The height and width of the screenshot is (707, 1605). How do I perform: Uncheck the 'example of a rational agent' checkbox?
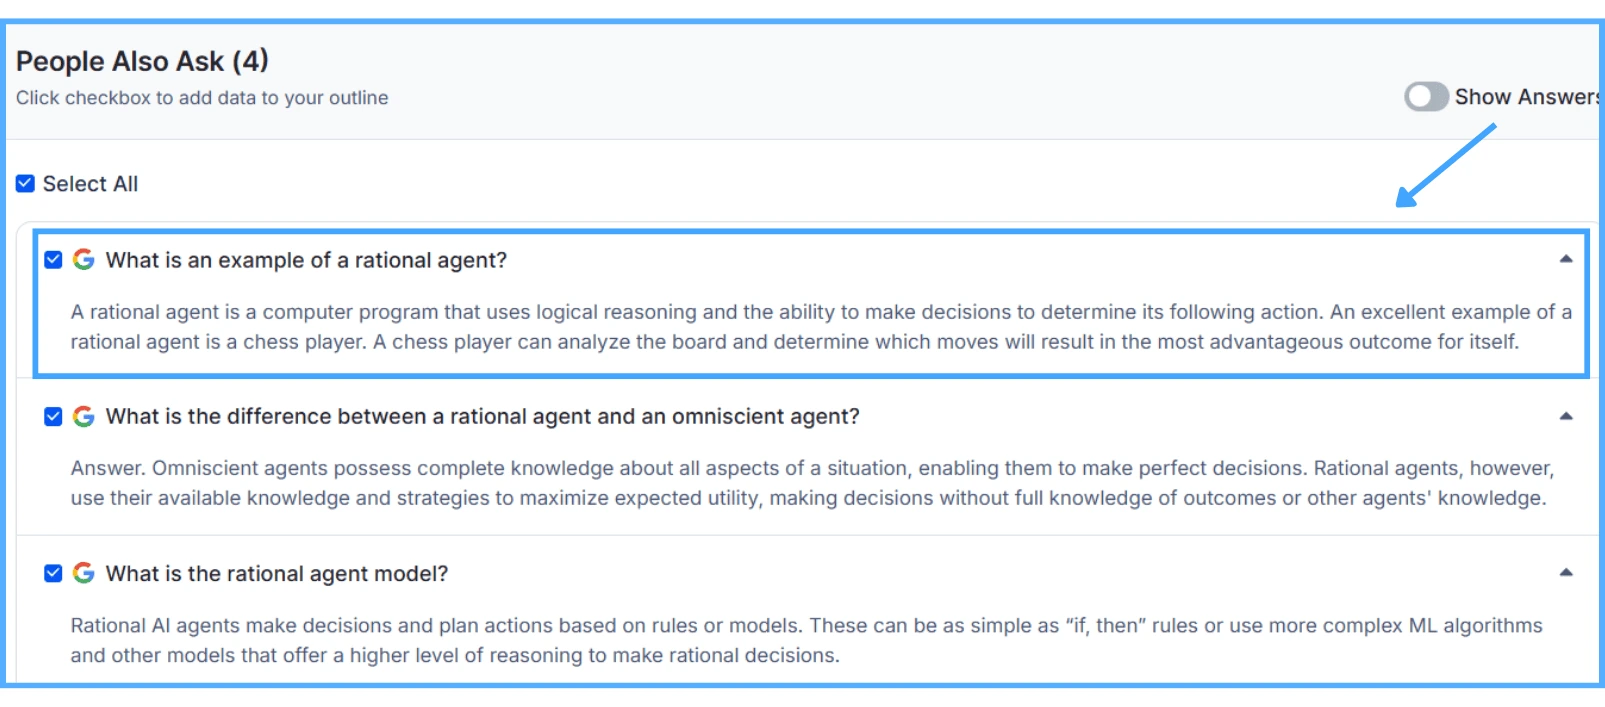pos(54,260)
